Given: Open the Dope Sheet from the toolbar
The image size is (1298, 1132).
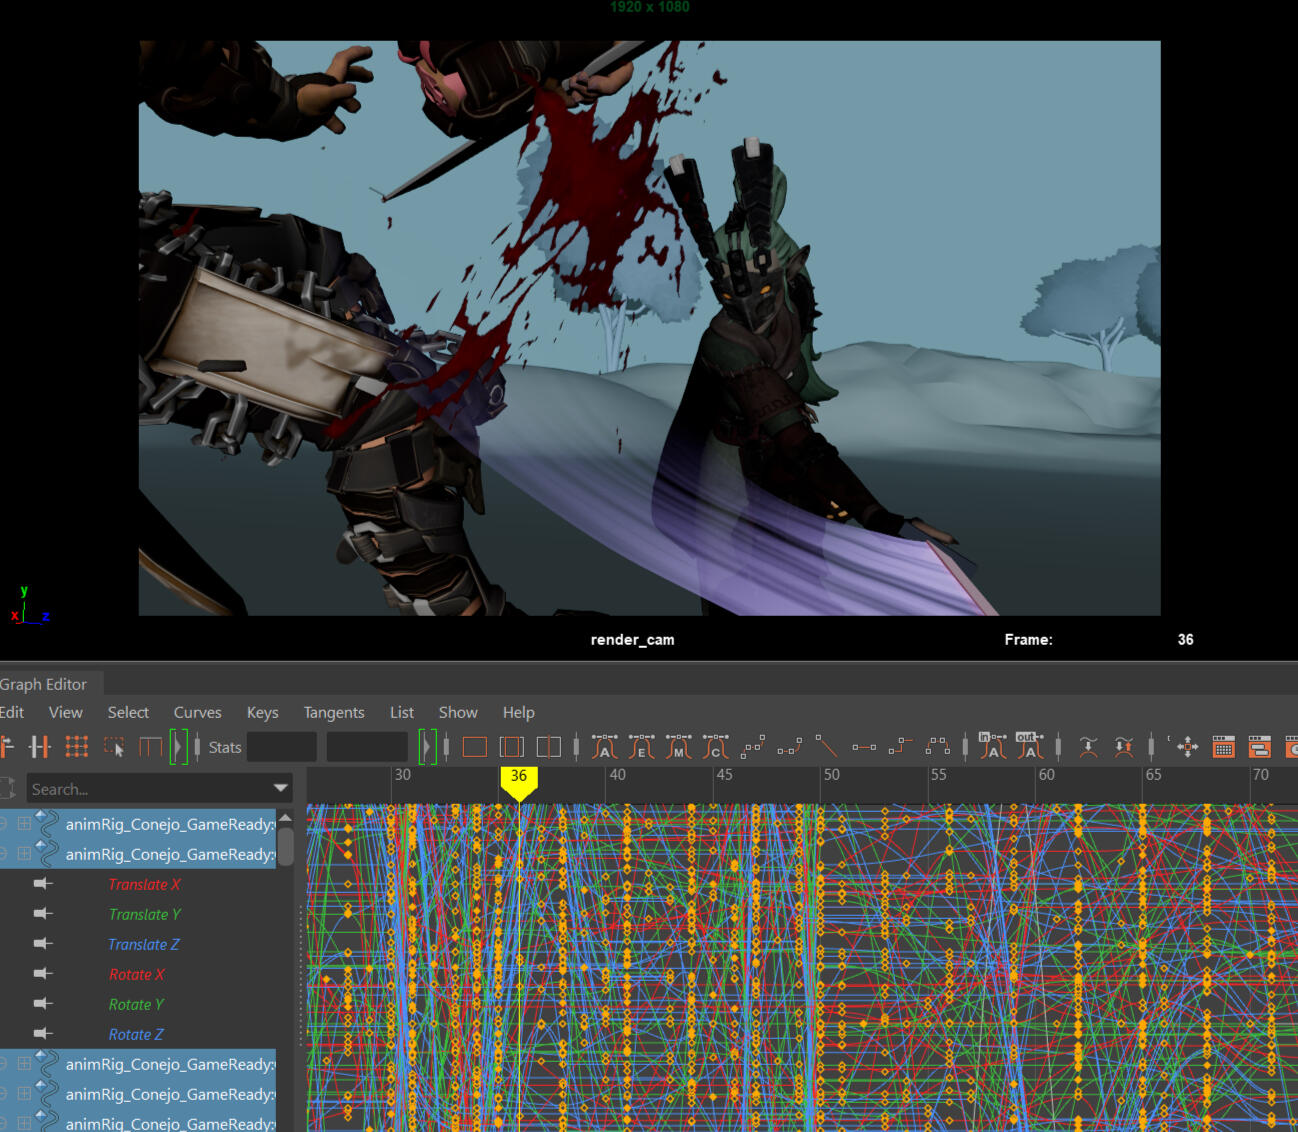Looking at the screenshot, I should coord(1223,746).
